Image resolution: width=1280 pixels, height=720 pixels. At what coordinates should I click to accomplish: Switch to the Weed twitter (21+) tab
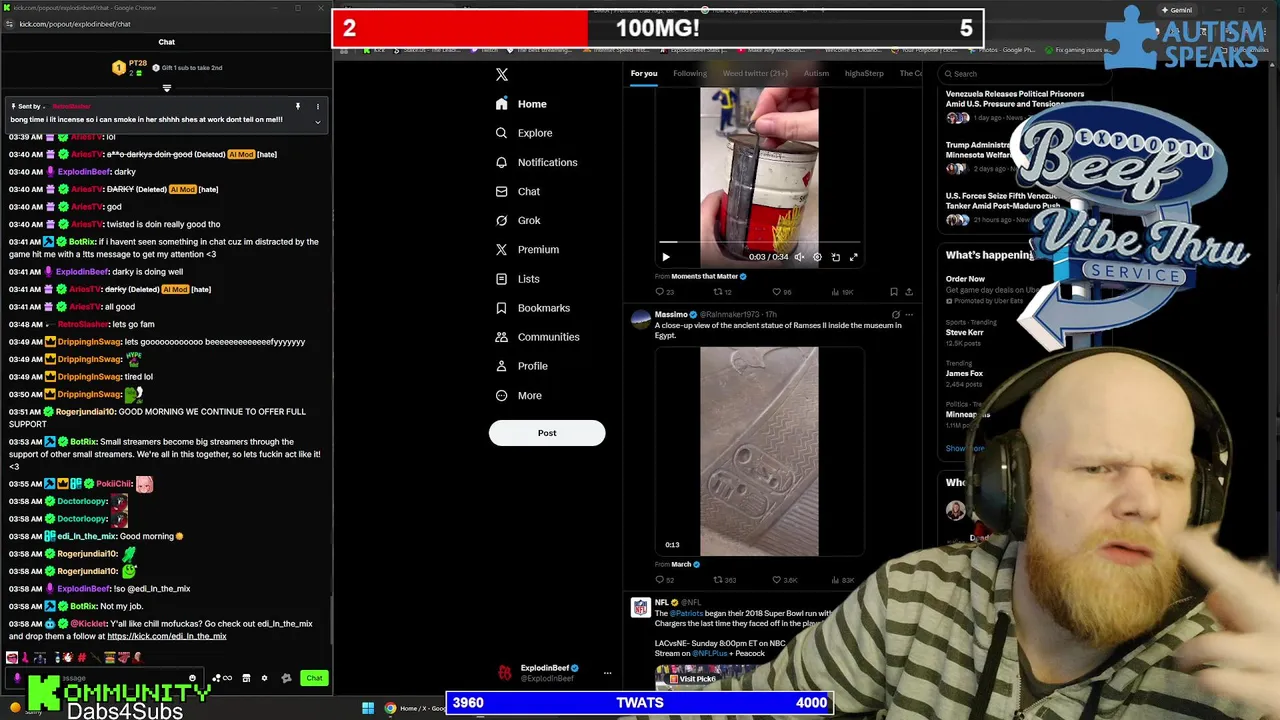(755, 73)
